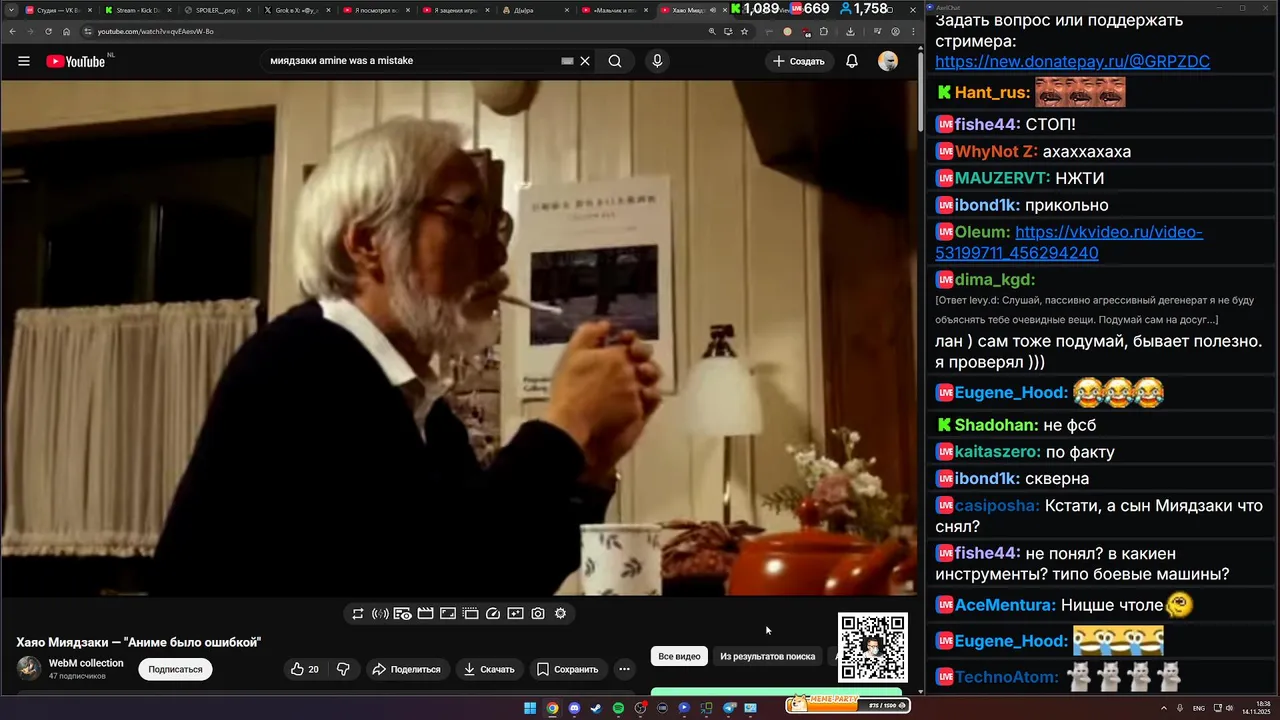The height and width of the screenshot is (720, 1280).
Task: Toggle loop icon in player toolbar
Action: coord(358,613)
